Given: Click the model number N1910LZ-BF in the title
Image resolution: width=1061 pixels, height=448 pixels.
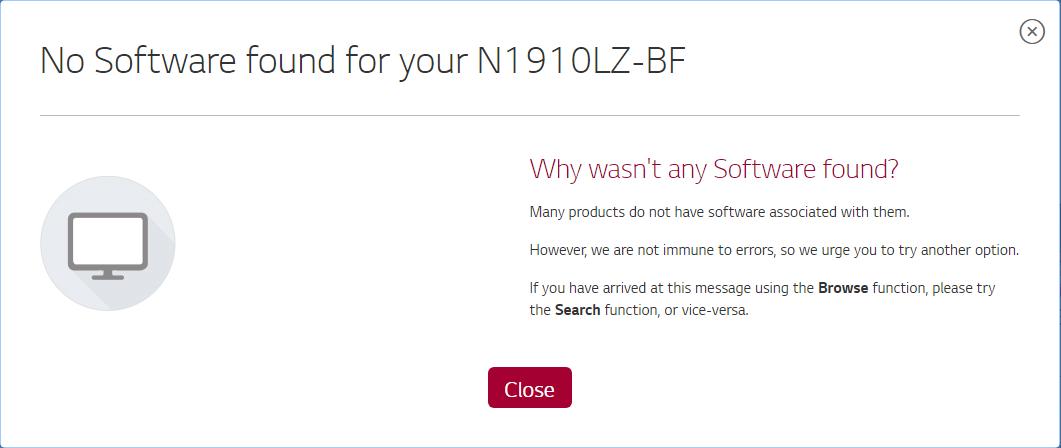Looking at the screenshot, I should point(582,60).
